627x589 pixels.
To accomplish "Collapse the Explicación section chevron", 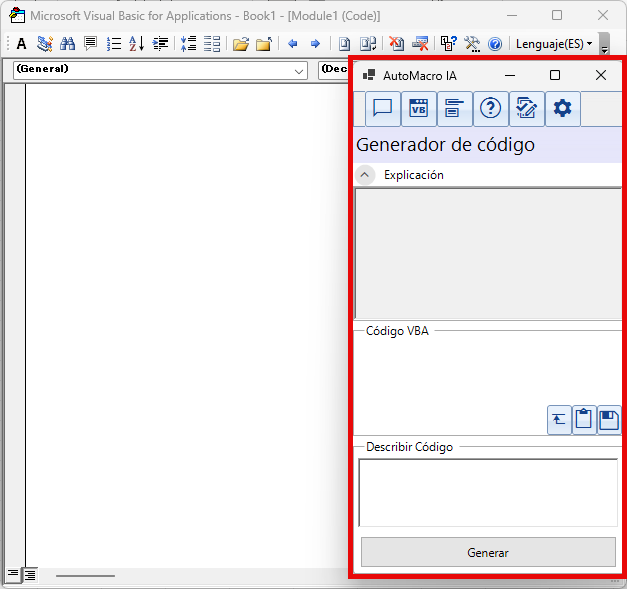I will [365, 175].
